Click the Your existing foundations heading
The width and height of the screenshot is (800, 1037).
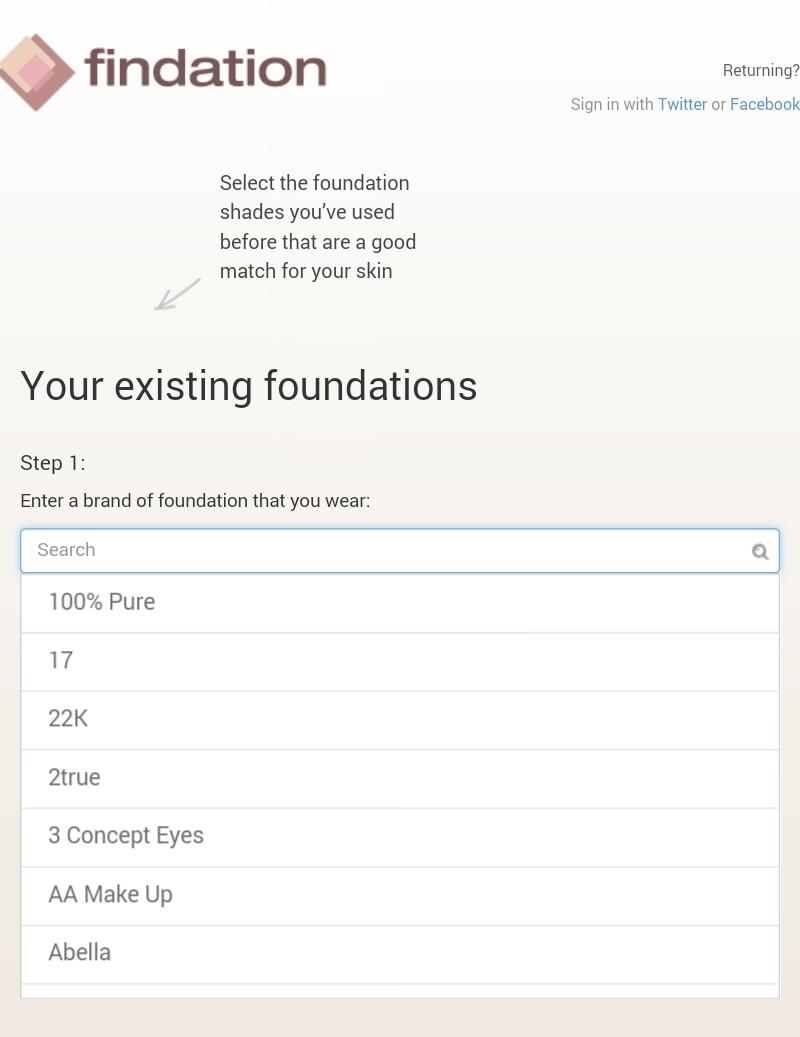(249, 386)
